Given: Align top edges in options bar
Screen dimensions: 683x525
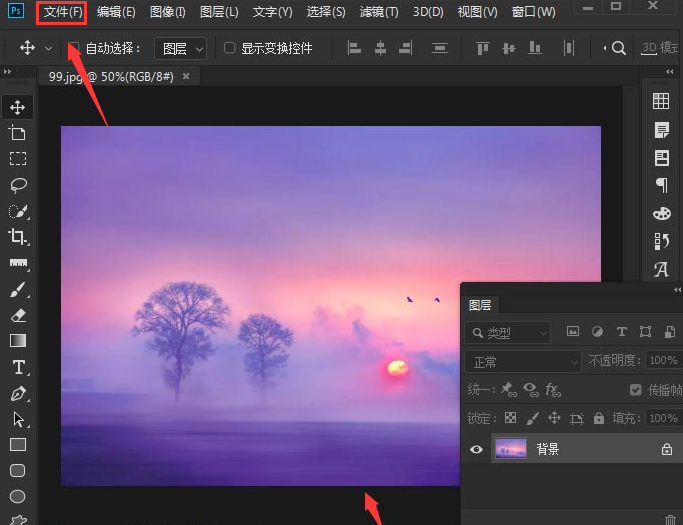Looking at the screenshot, I should (483, 48).
